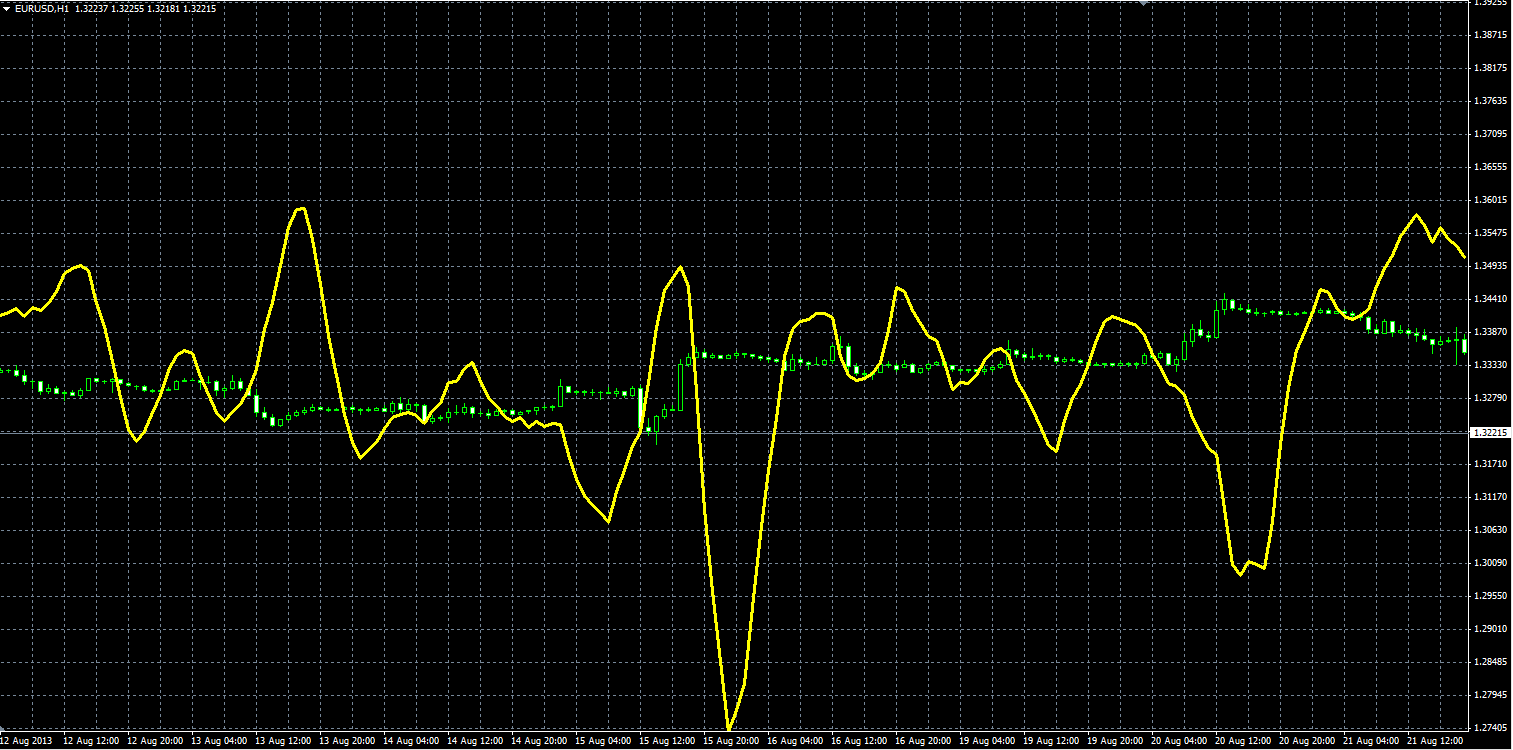
Task: Click the 1.31710 price scale label
Action: click(x=1490, y=464)
